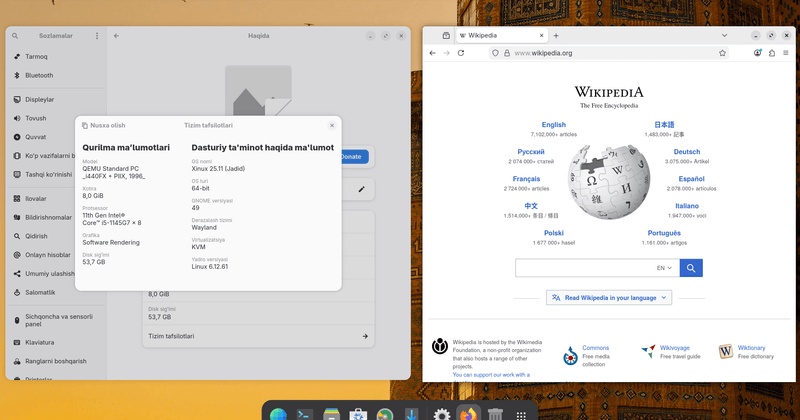Open the 中文 Wikipedia link
800x420 pixels.
[x=531, y=206]
